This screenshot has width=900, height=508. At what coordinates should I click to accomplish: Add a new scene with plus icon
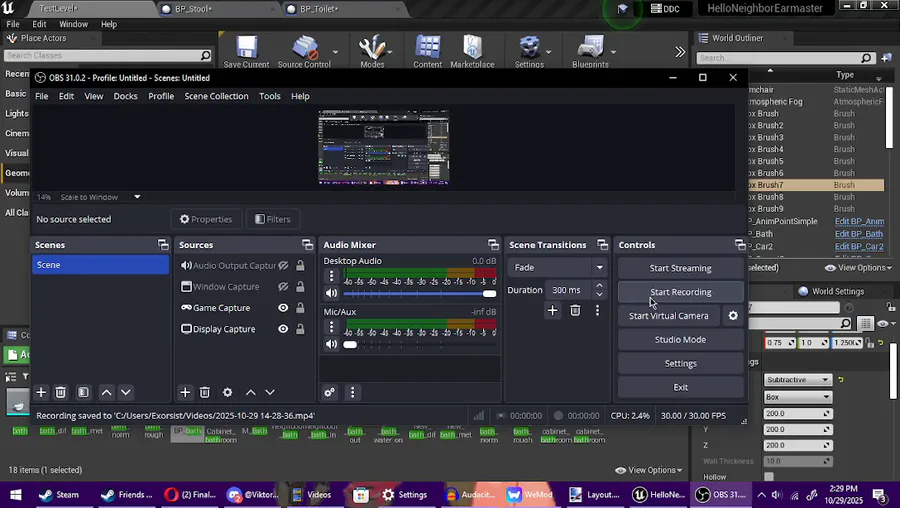(x=41, y=392)
